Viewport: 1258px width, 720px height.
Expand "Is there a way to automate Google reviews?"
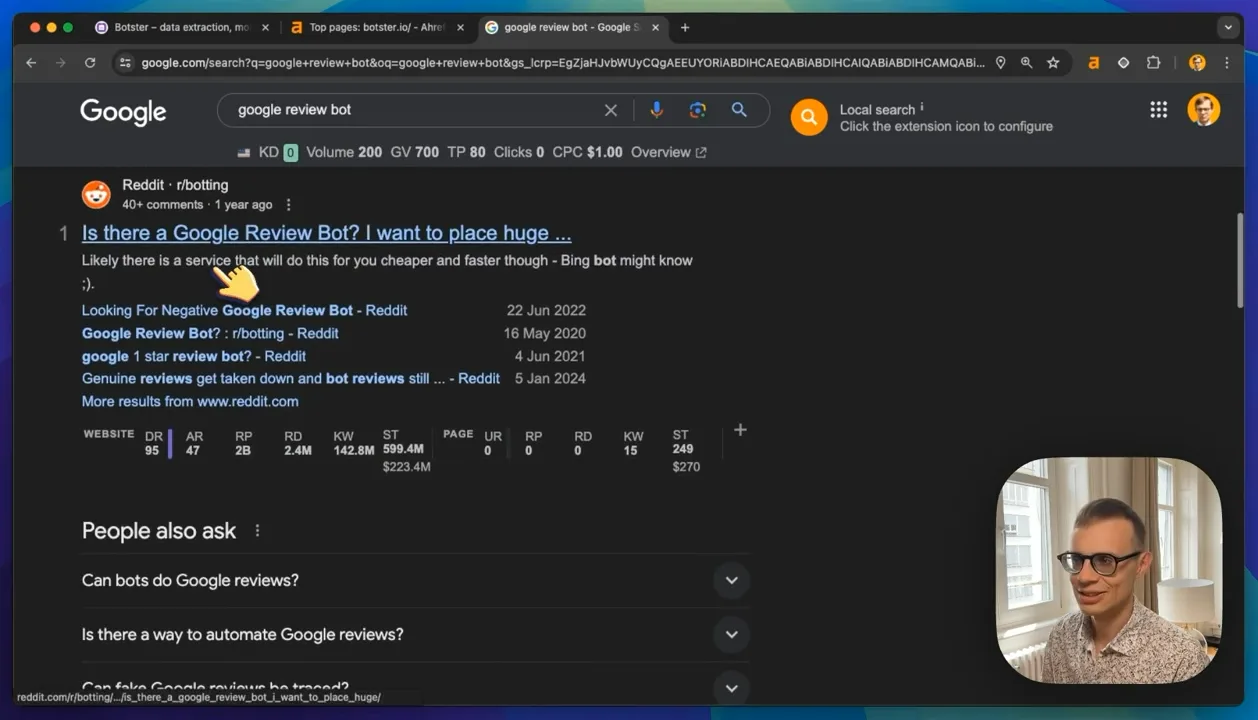tap(416, 635)
